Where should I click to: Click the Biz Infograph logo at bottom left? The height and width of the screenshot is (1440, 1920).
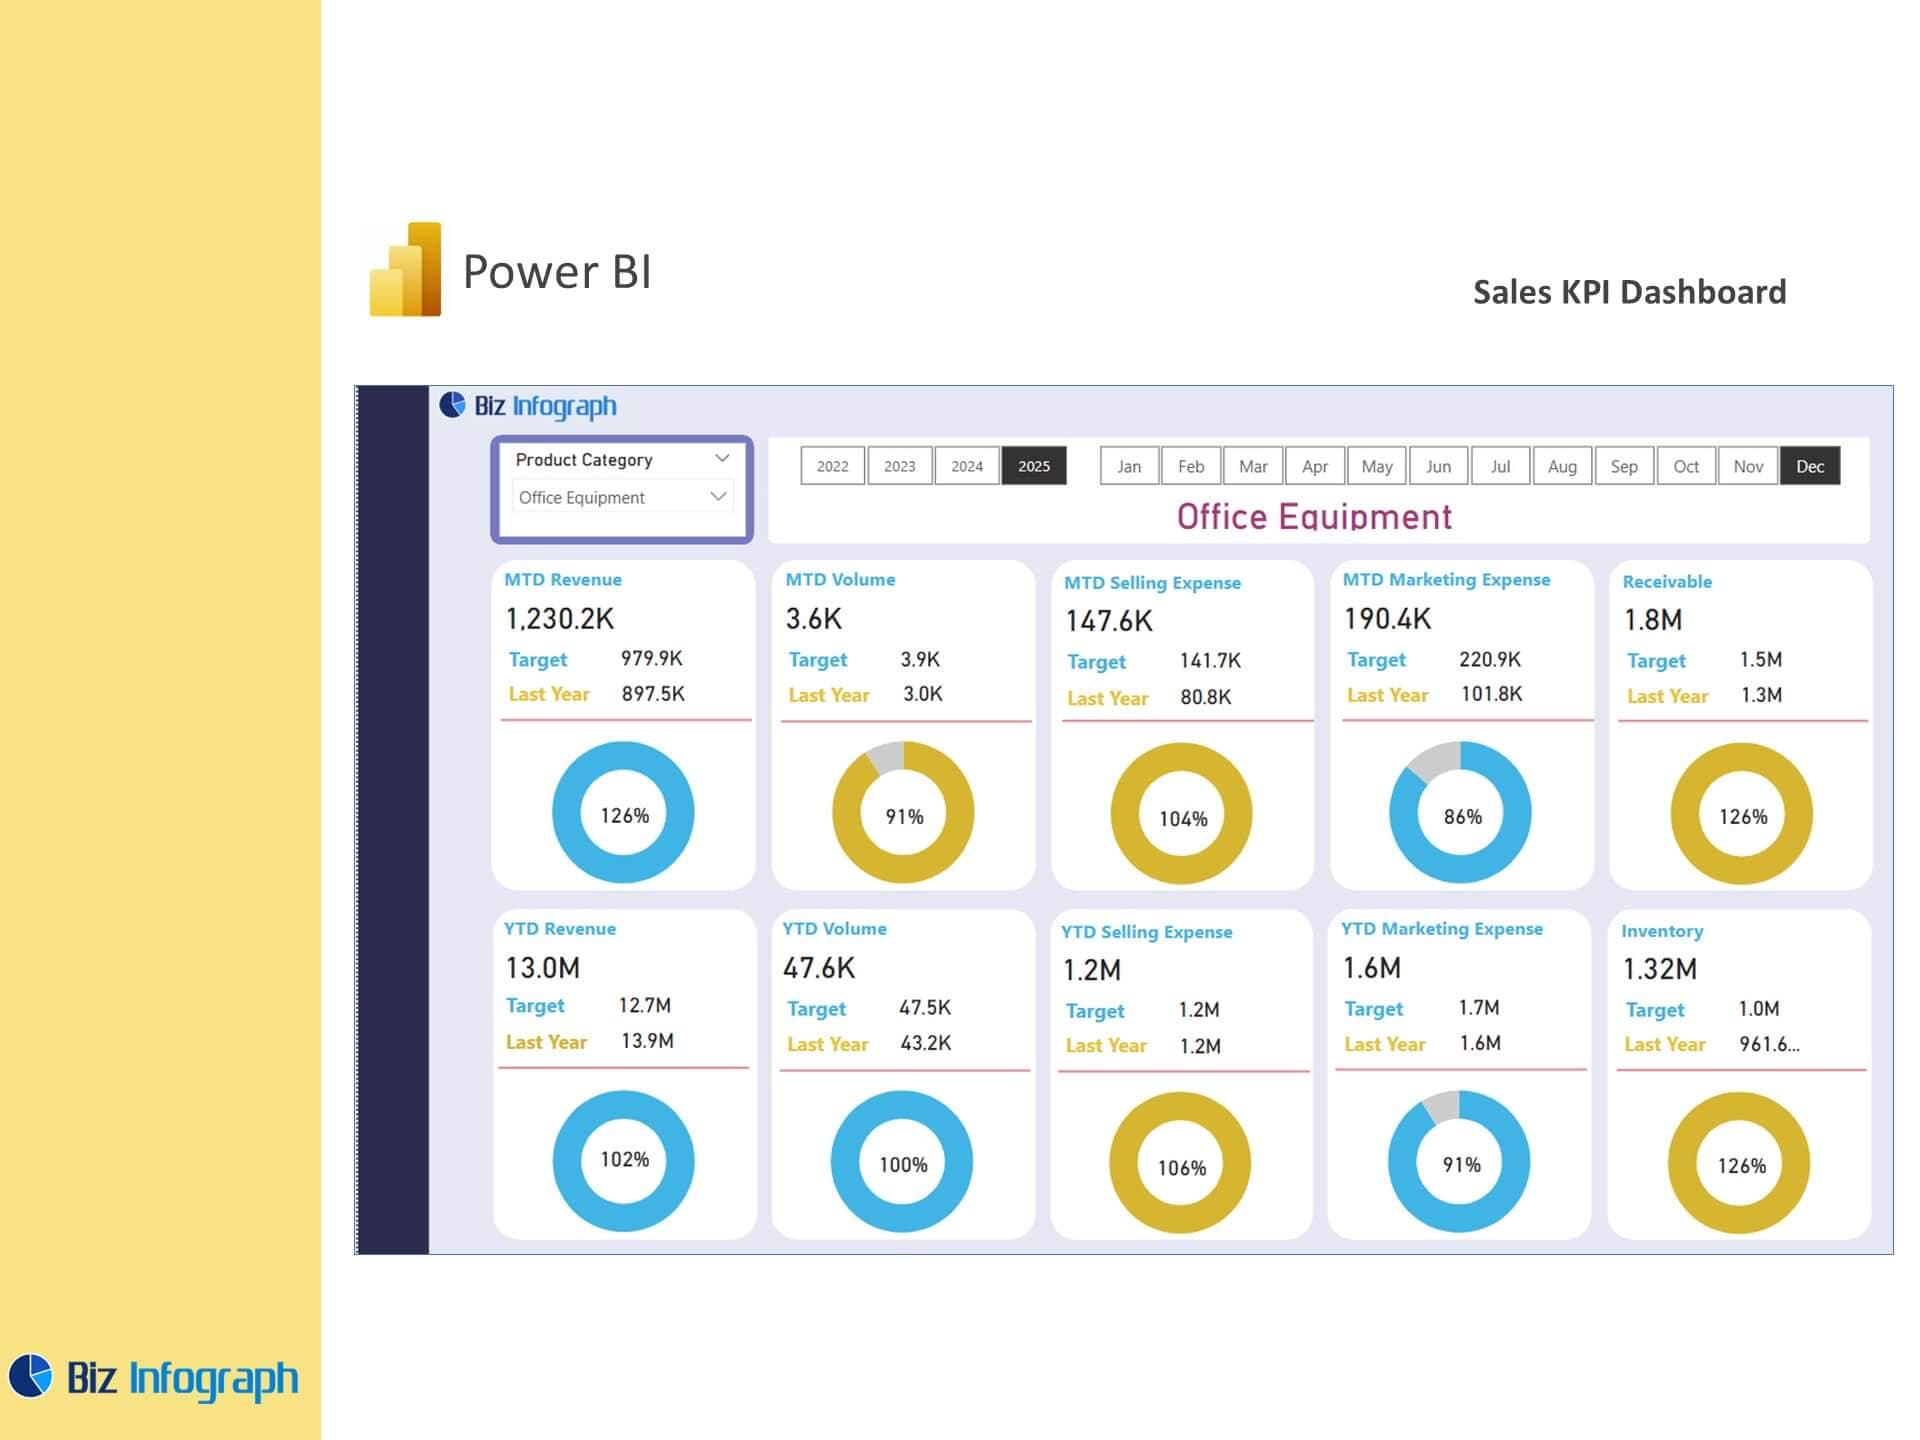pyautogui.click(x=153, y=1378)
